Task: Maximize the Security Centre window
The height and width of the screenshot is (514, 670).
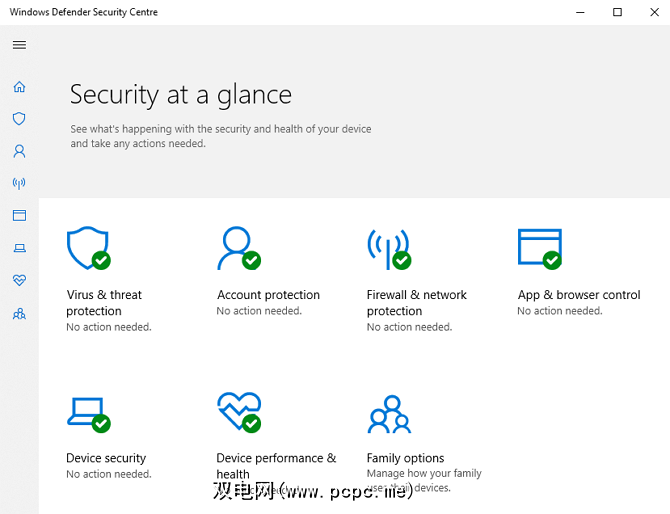Action: pyautogui.click(x=617, y=12)
